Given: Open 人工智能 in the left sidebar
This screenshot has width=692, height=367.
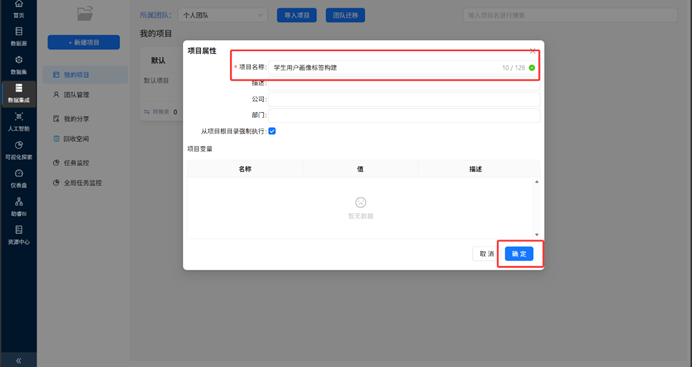Looking at the screenshot, I should [x=19, y=122].
